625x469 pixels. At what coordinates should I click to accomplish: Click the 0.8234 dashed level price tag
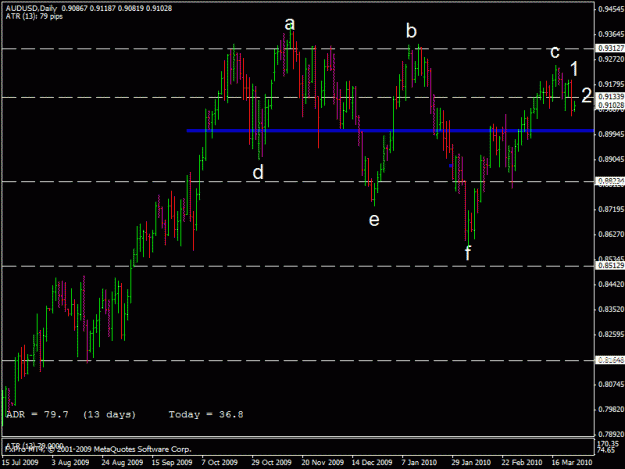coord(611,181)
